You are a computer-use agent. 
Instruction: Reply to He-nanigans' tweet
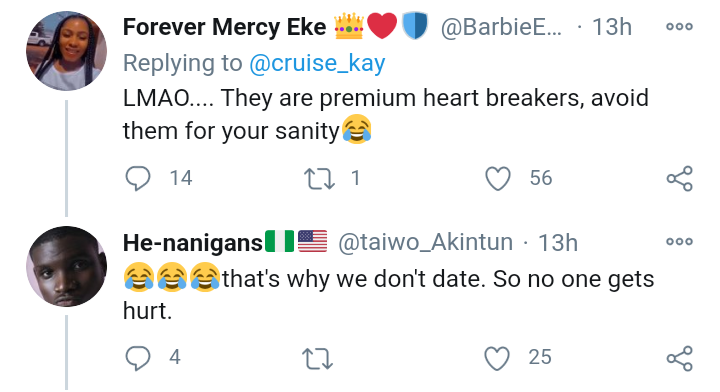click(x=138, y=358)
